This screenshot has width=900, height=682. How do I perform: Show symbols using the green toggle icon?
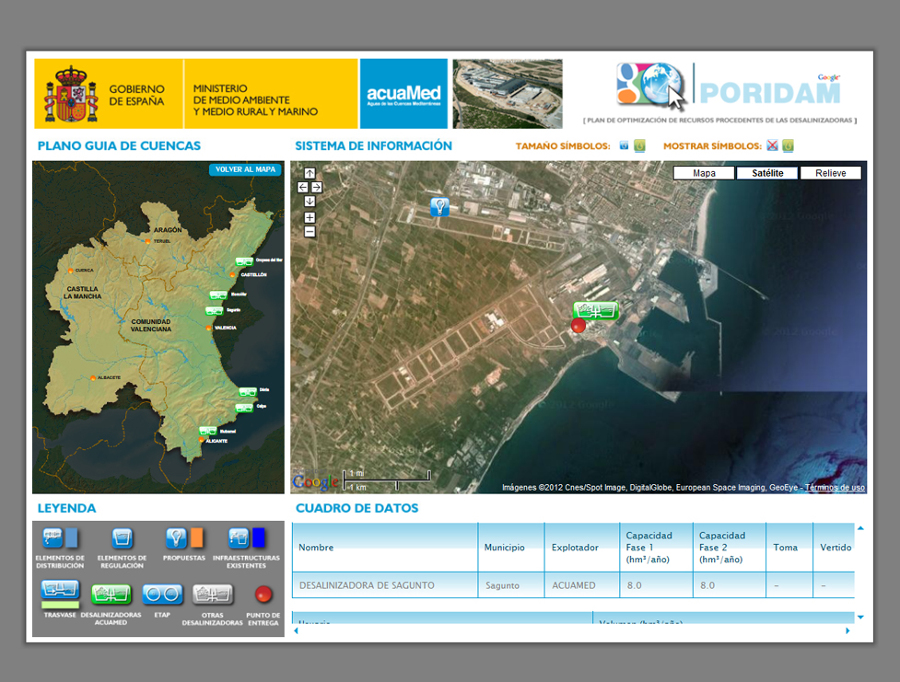coord(790,145)
